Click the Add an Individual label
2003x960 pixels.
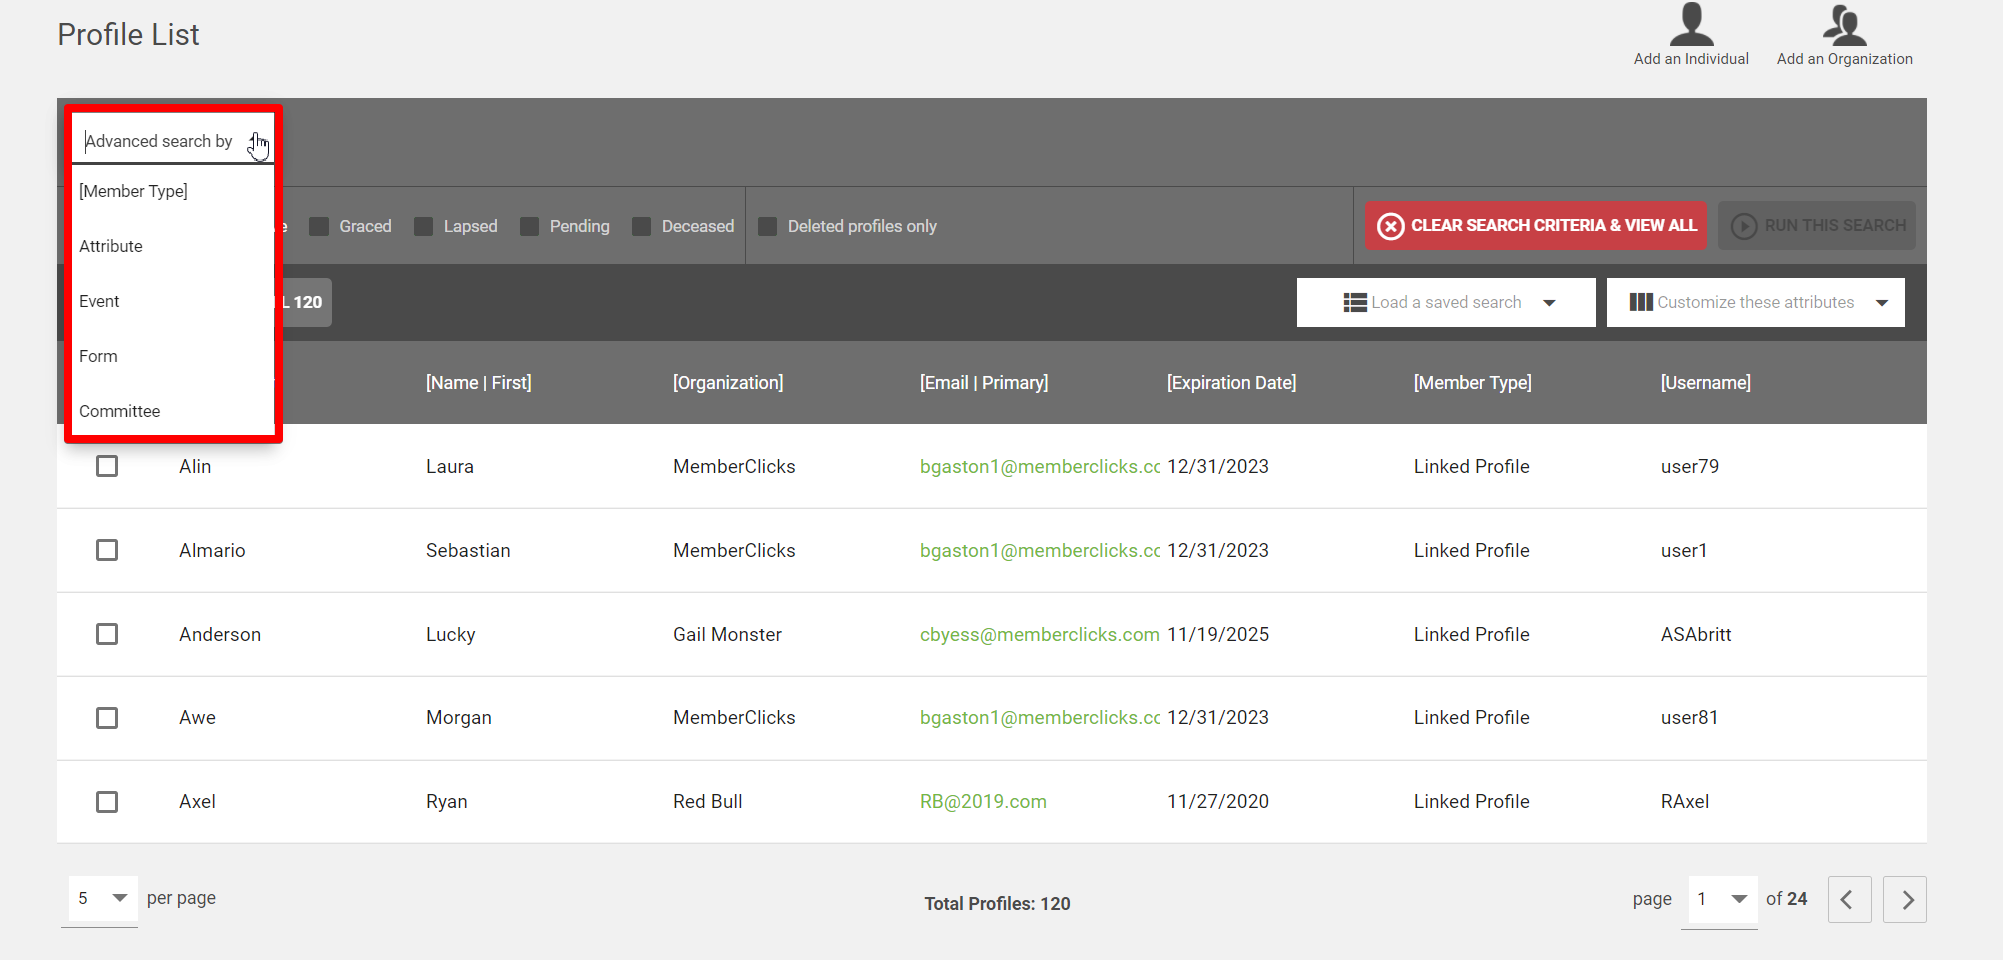click(x=1691, y=59)
